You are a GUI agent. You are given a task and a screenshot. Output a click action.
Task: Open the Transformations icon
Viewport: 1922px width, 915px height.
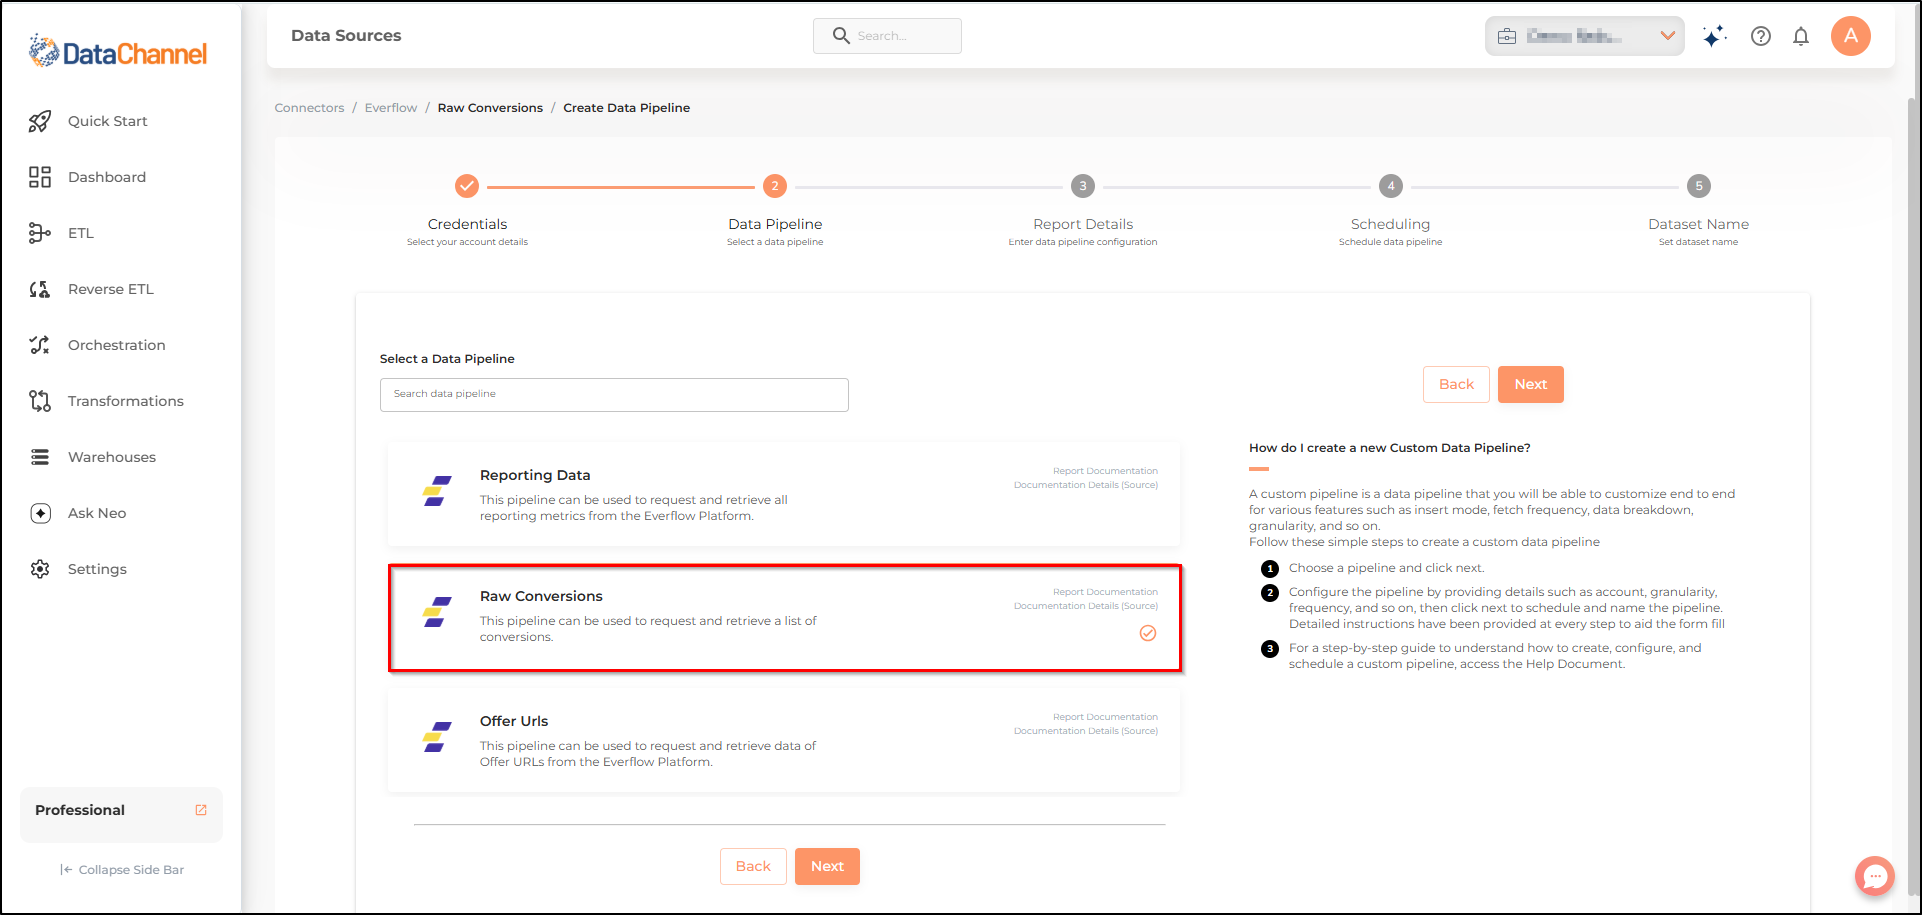(40, 401)
